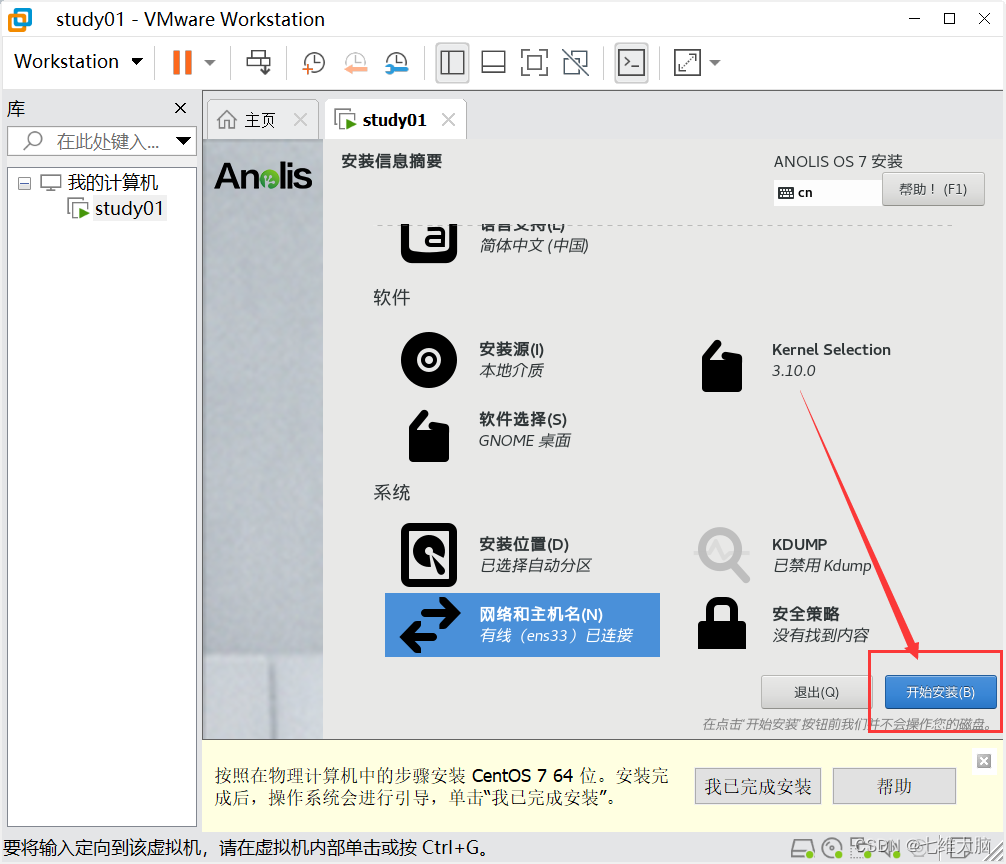Send Ctrl+Alt+Del to the VM
Viewport: 1006px width, 864px height.
pos(259,62)
